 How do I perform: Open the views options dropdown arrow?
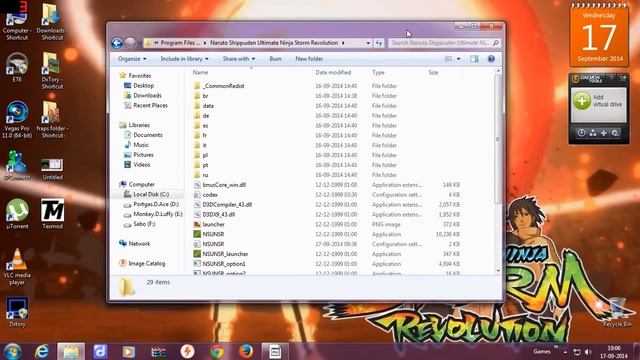tap(458, 59)
